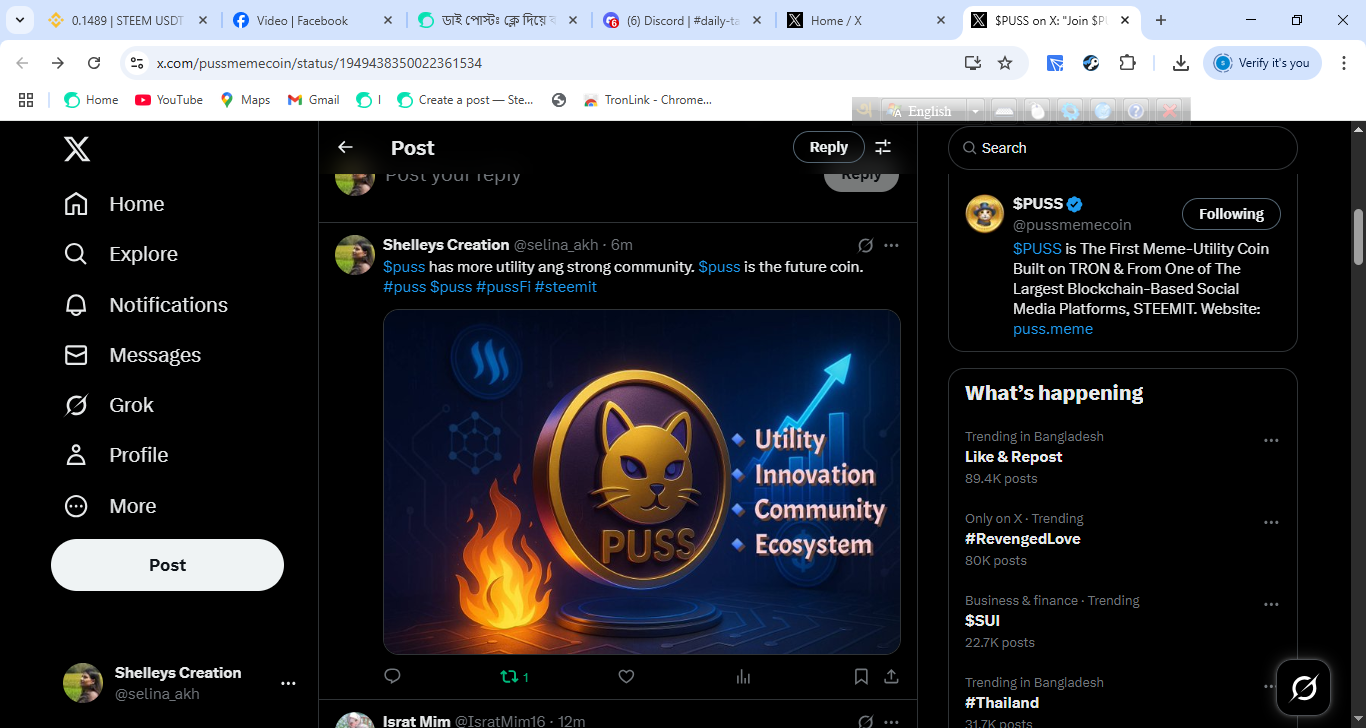Bookmark the Shelleys Creation post
Image resolution: width=1366 pixels, height=728 pixels.
pyautogui.click(x=861, y=676)
